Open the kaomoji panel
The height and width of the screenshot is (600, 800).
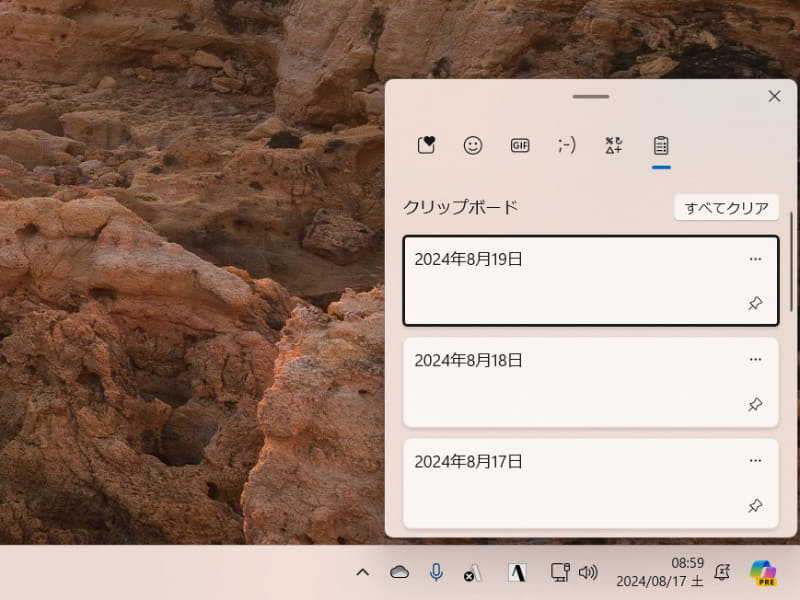(x=566, y=144)
